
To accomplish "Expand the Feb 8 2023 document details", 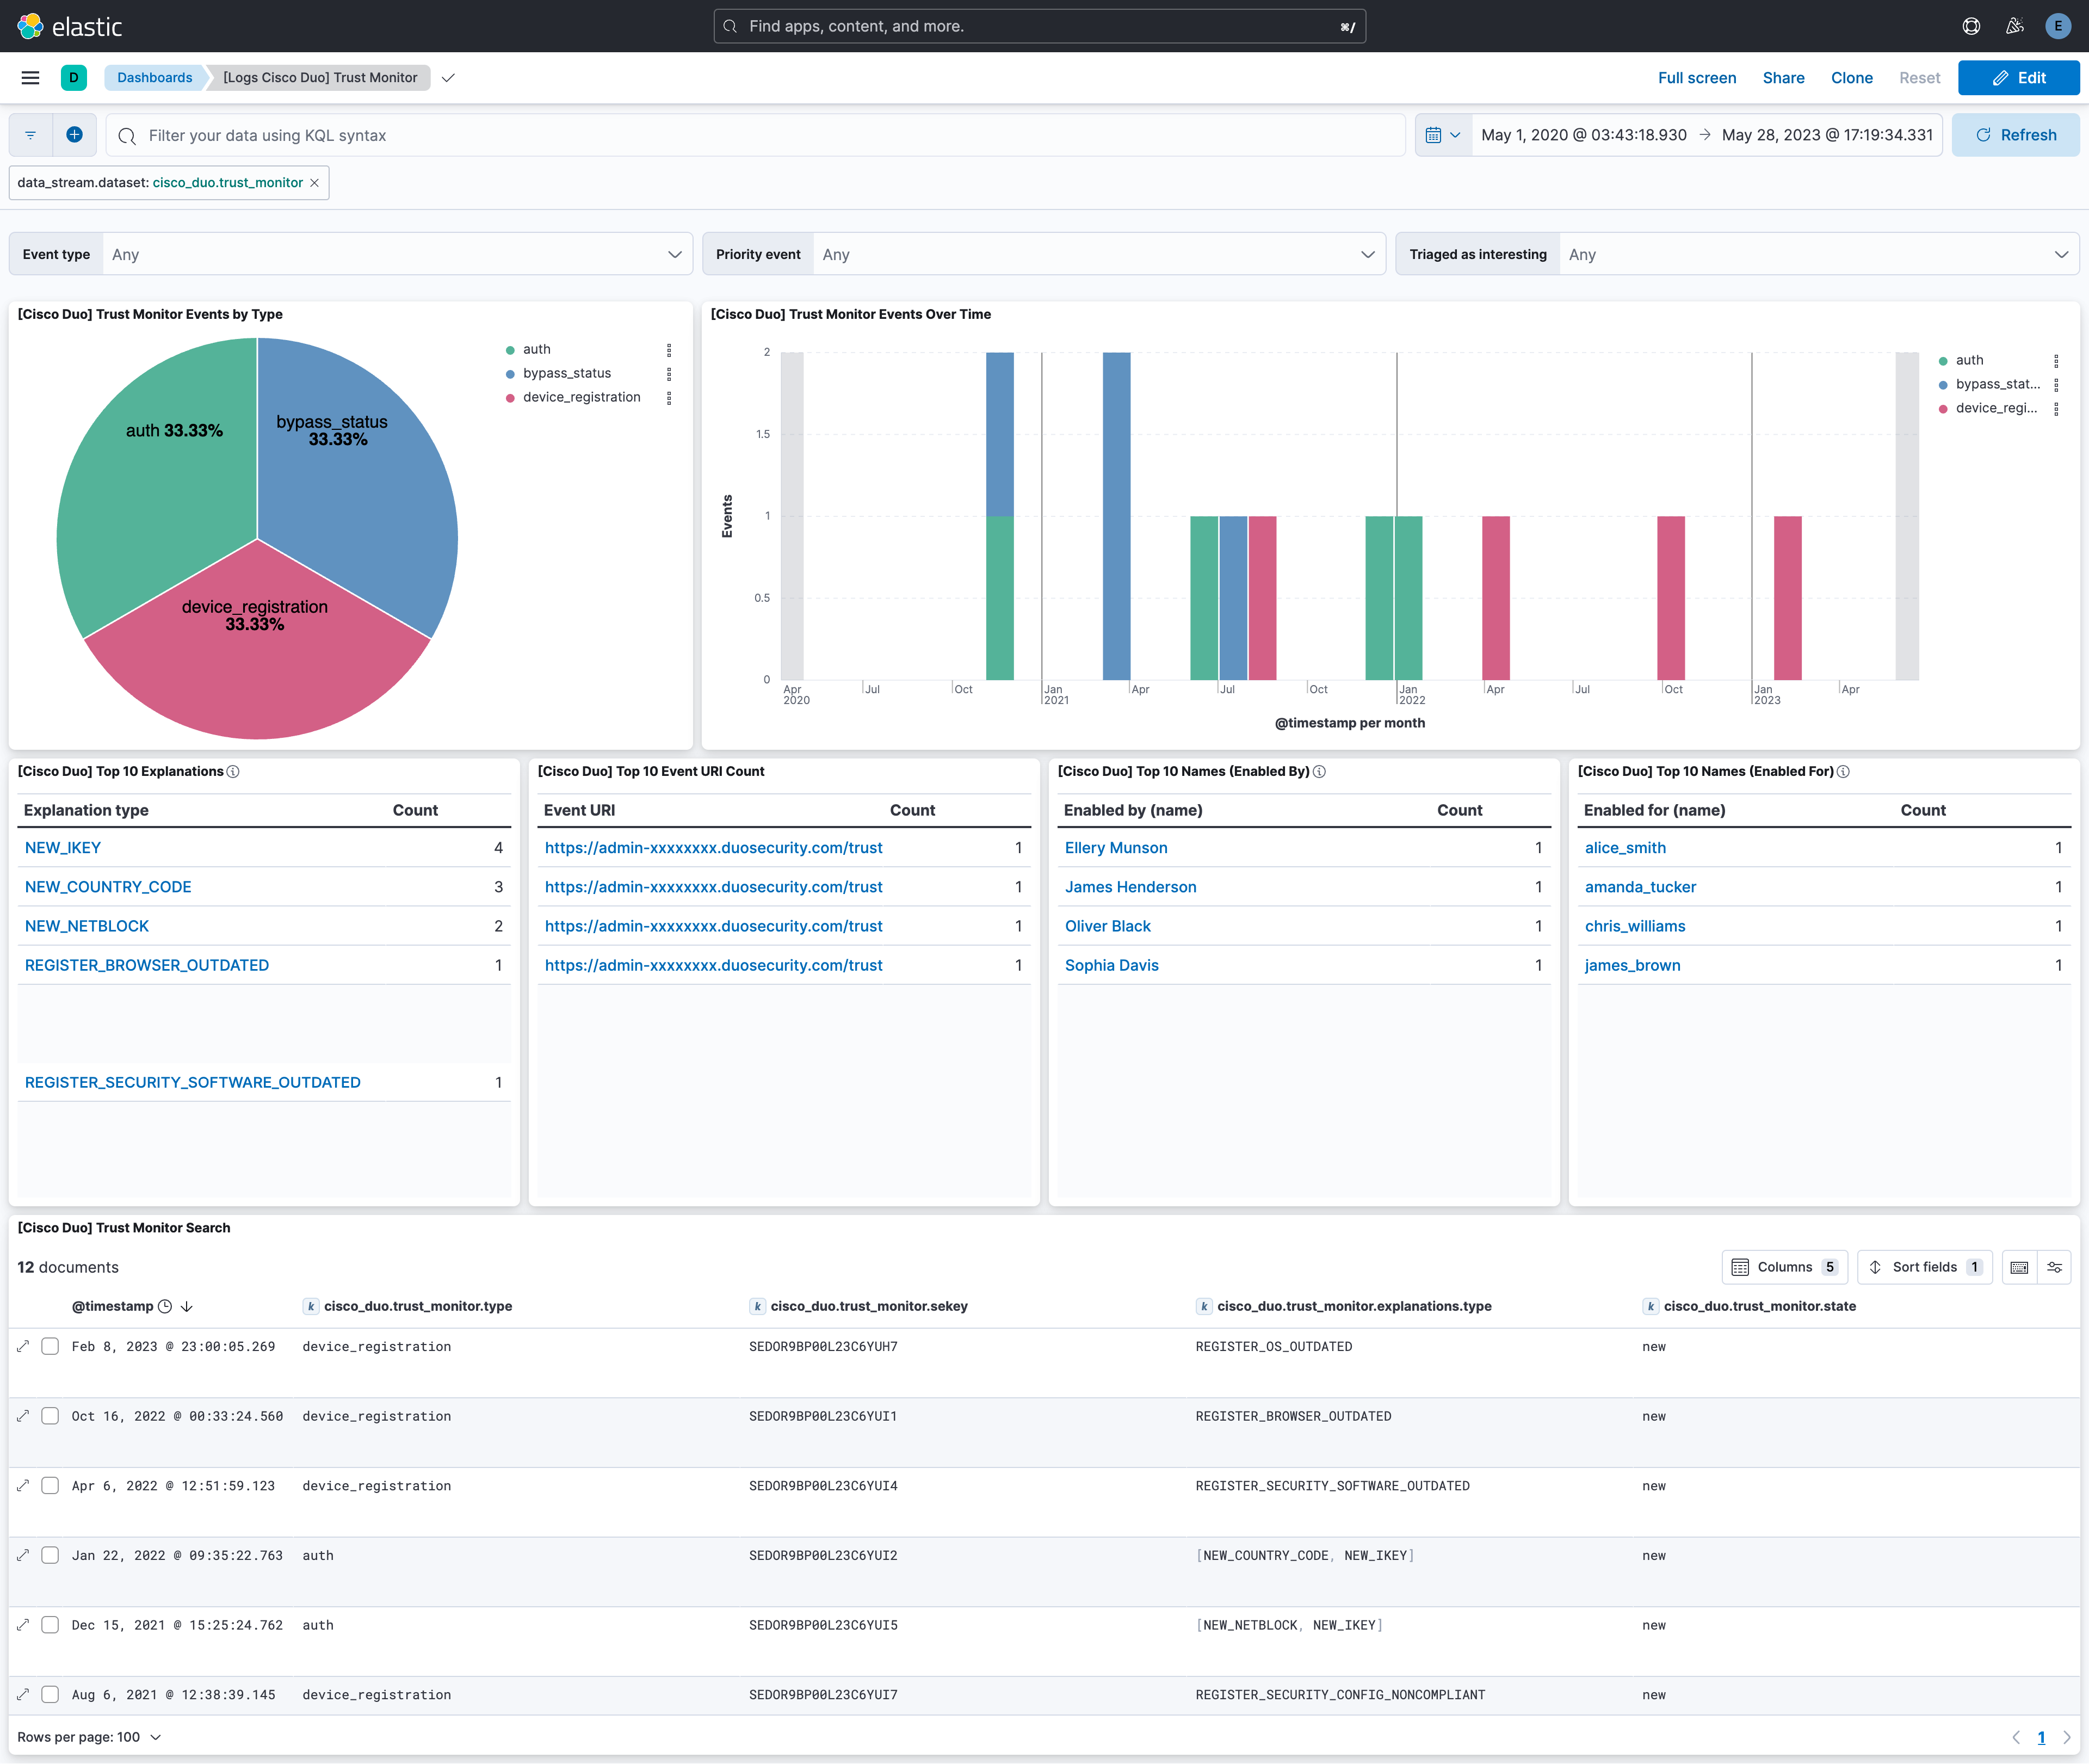I will tap(22, 1346).
